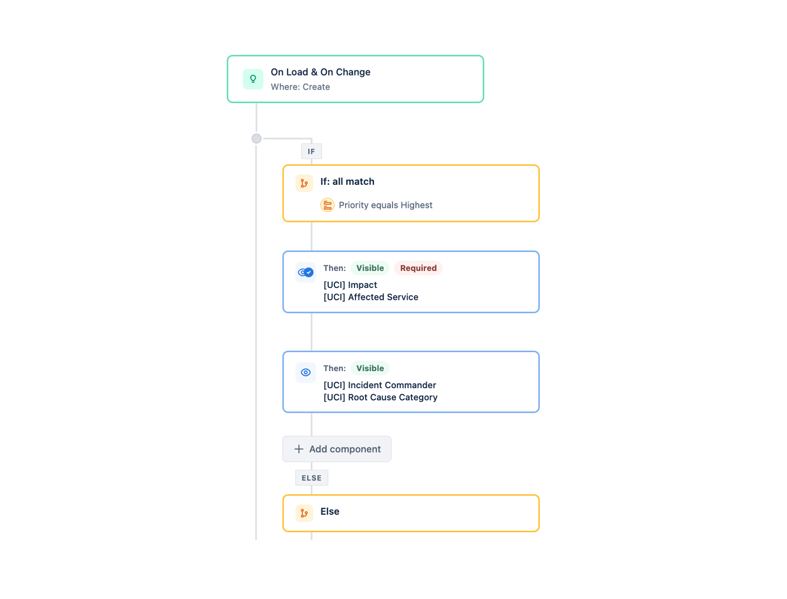Select the On Load & On Change trigger title
This screenshot has width=787, height=599.
[x=320, y=72]
